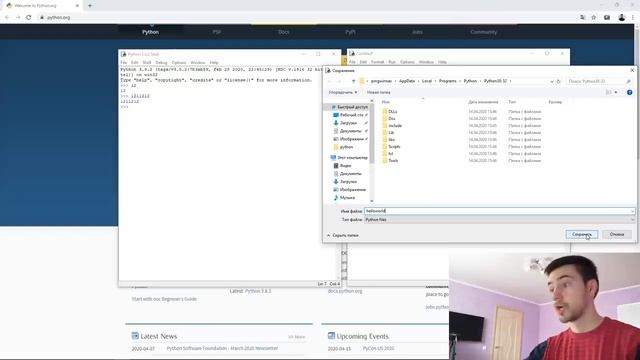Select the tcl folder row
The height and width of the screenshot is (360, 640).
463,153
